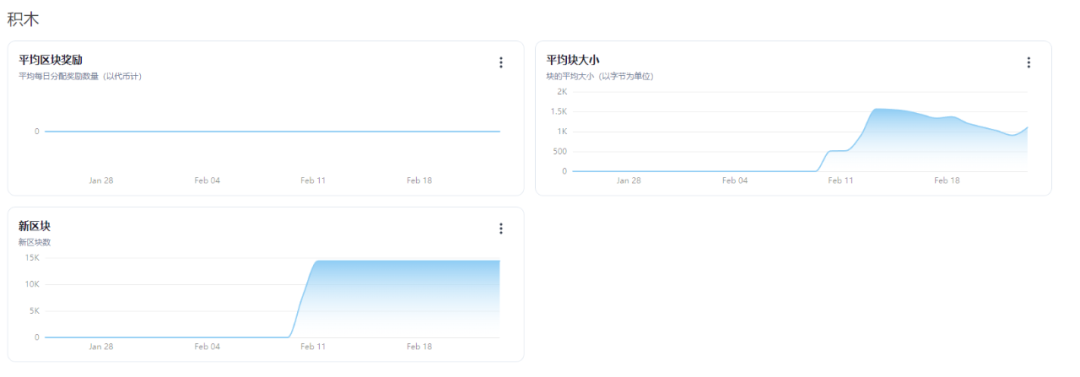Click the 0 axis label in 新区块 chart
1080x377 pixels.
[37, 338]
